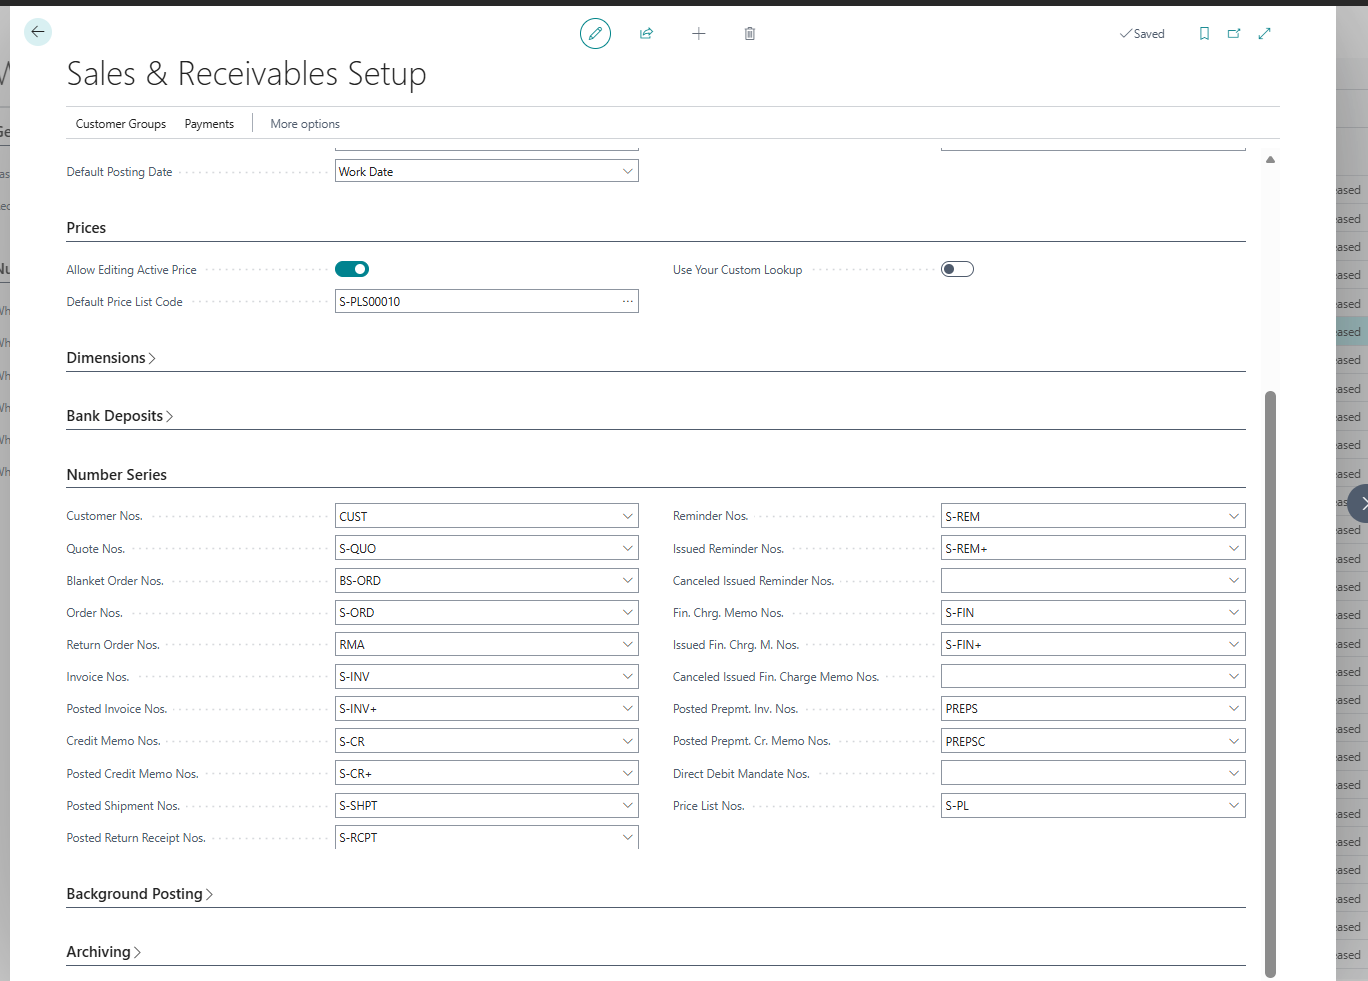The image size is (1368, 981).
Task: Click the vertical scrollbar thumb
Action: [1270, 683]
